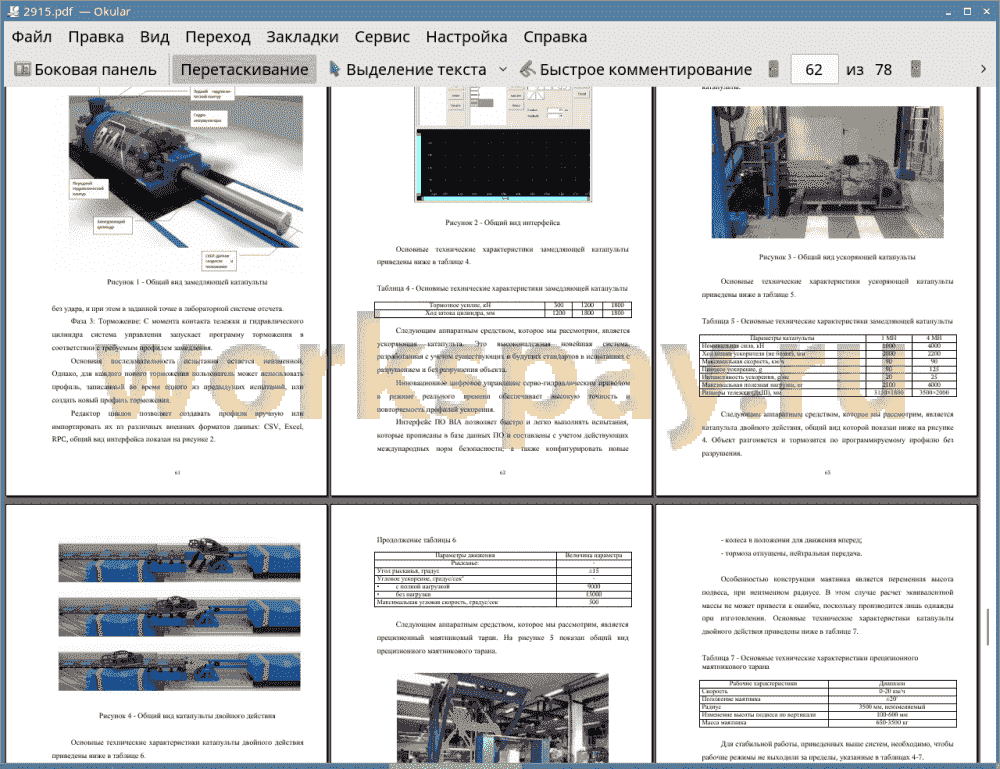Click caption 'Рисунок 1 - Общий вид замедляющей катапульты'

(x=187, y=282)
